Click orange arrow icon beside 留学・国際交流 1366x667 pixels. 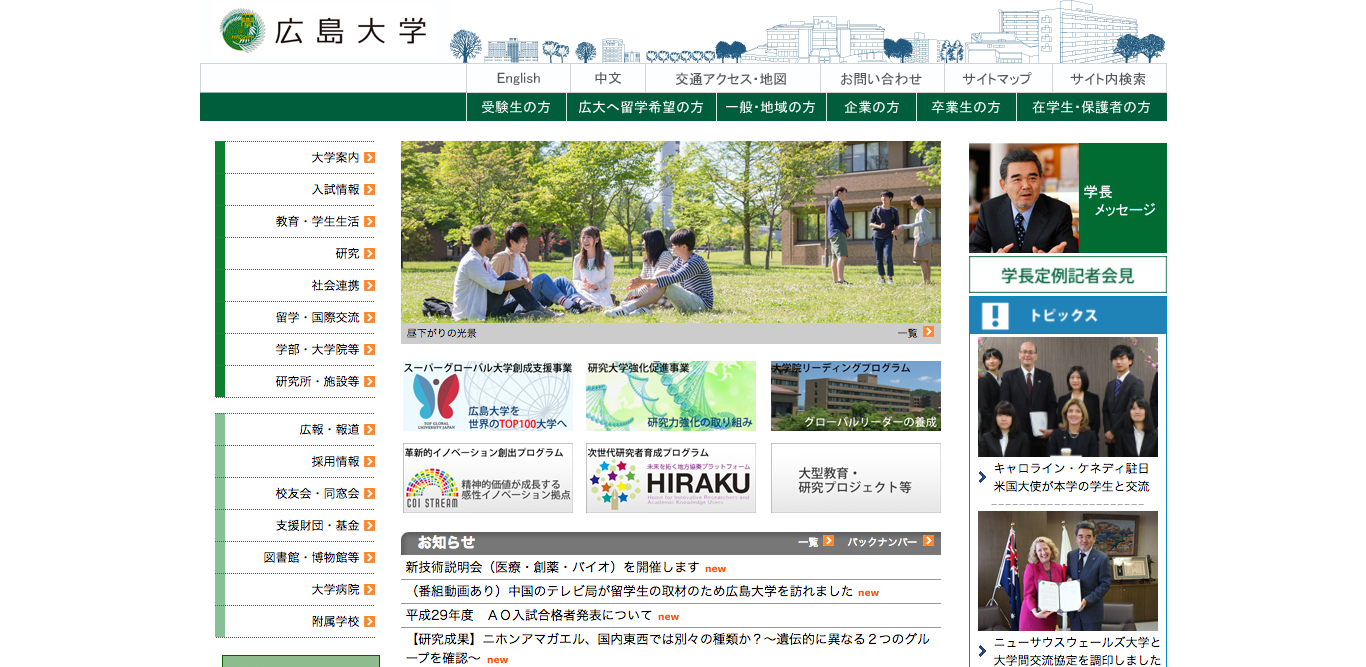370,318
